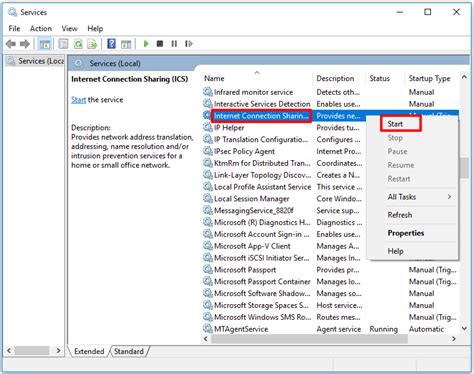Choose Refresh in the context menu
This screenshot has width=474, height=374.
400,215
